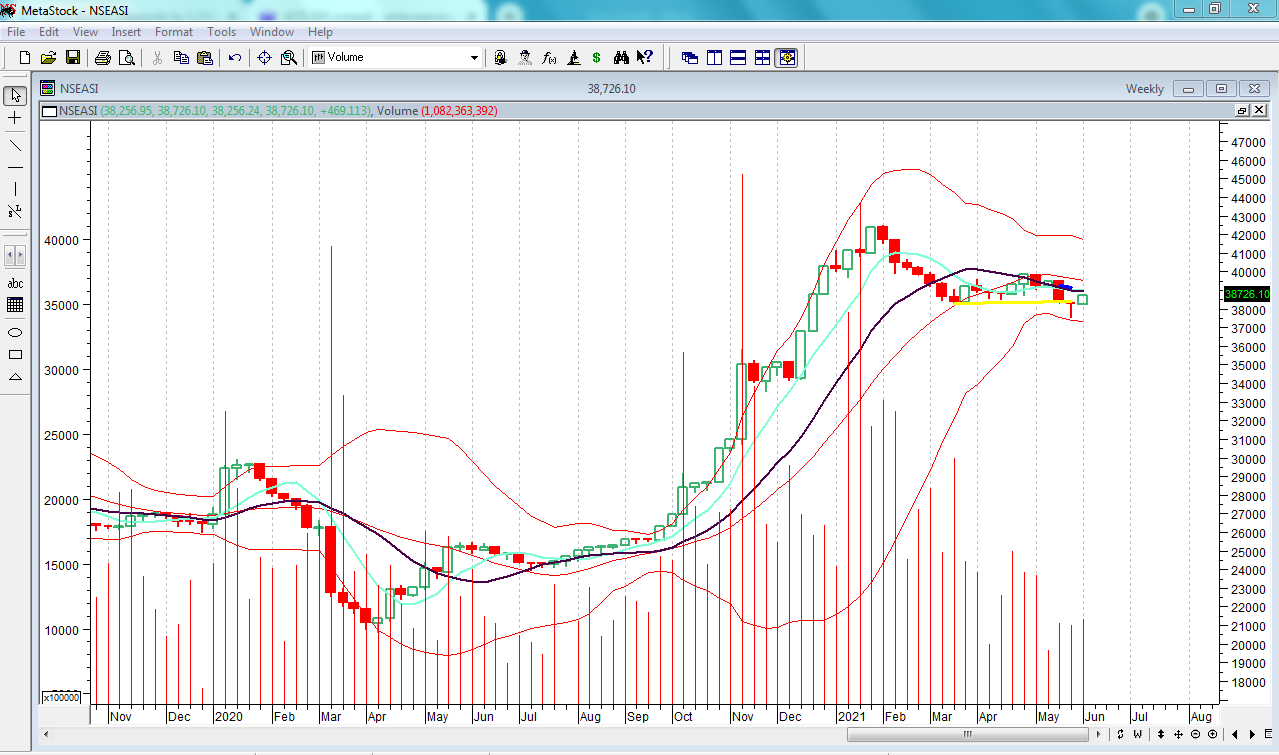Open print preview icon
The width and height of the screenshot is (1279, 755).
[x=126, y=57]
